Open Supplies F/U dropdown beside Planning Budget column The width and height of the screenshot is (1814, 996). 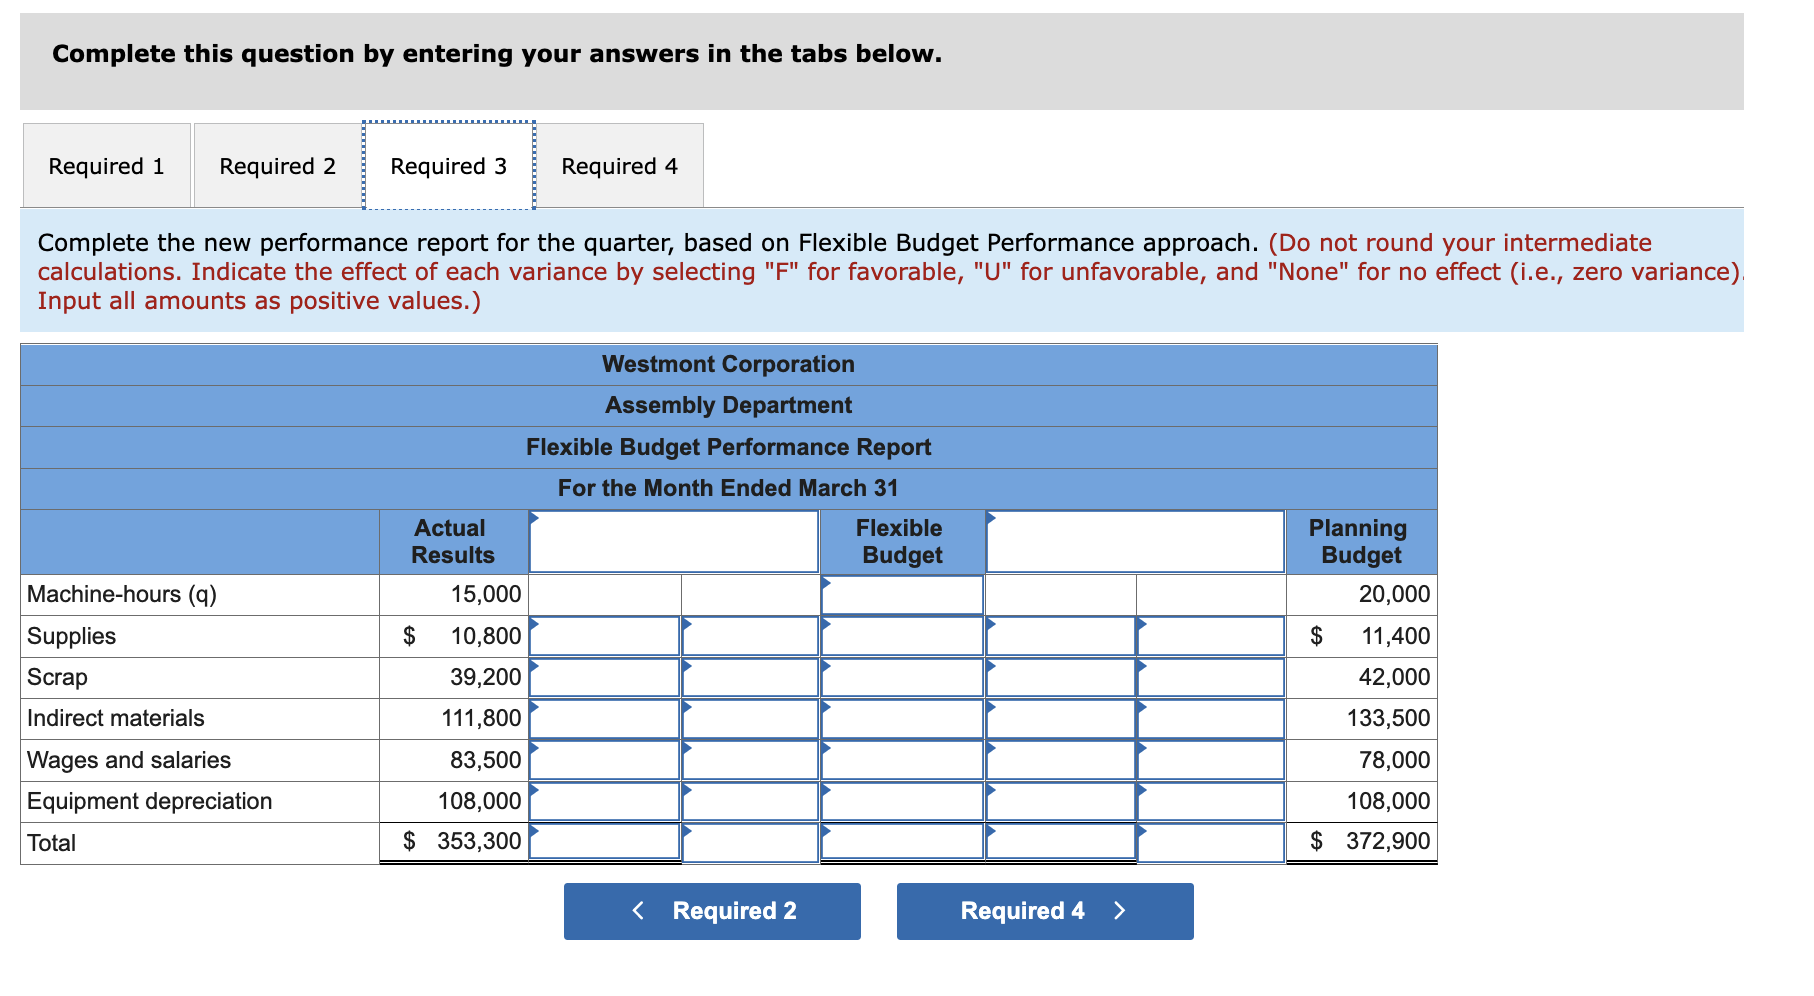coord(1211,636)
